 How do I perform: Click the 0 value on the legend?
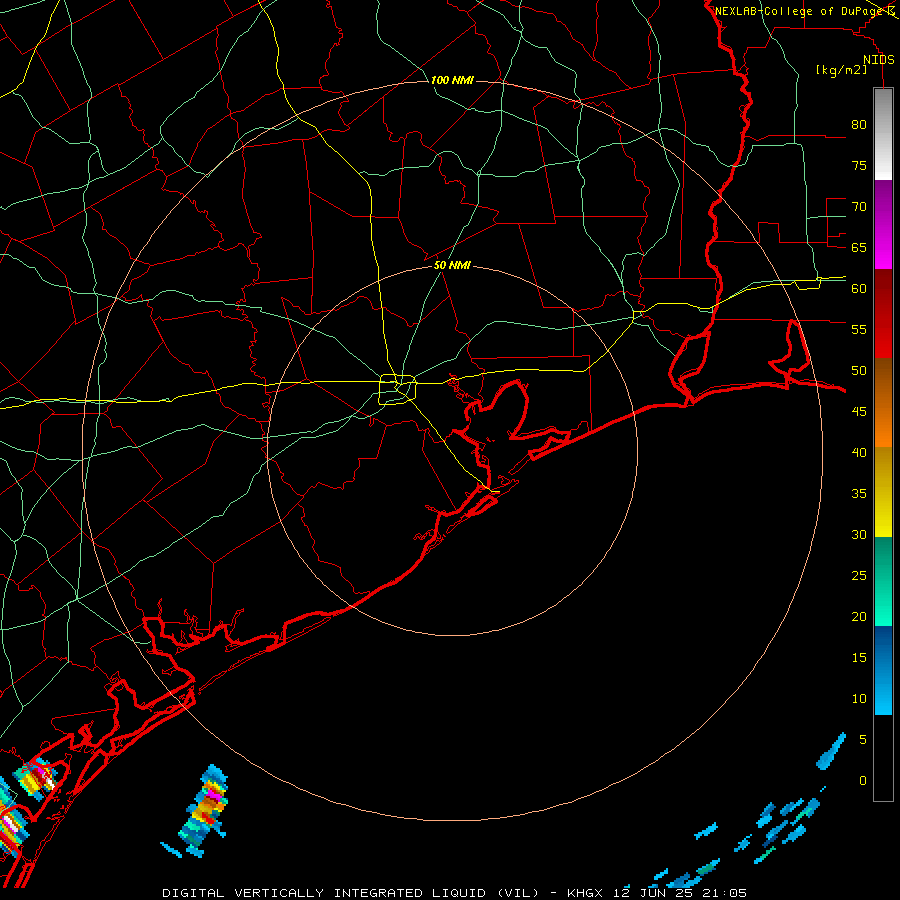(x=863, y=781)
